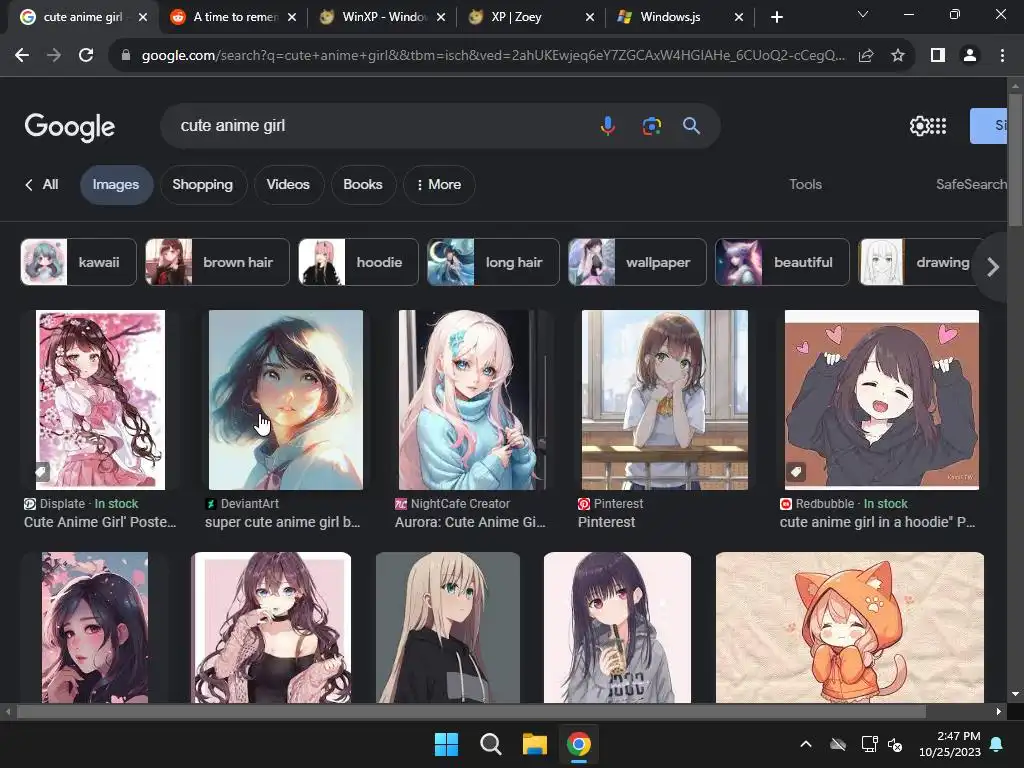This screenshot has height=768, width=1024.
Task: Open the Chrome profile icon
Action: tap(970, 56)
